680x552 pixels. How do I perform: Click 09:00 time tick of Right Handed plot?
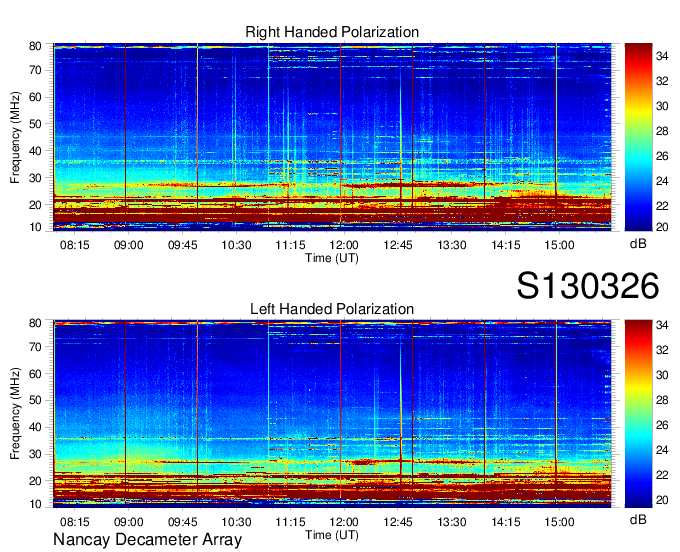128,245
